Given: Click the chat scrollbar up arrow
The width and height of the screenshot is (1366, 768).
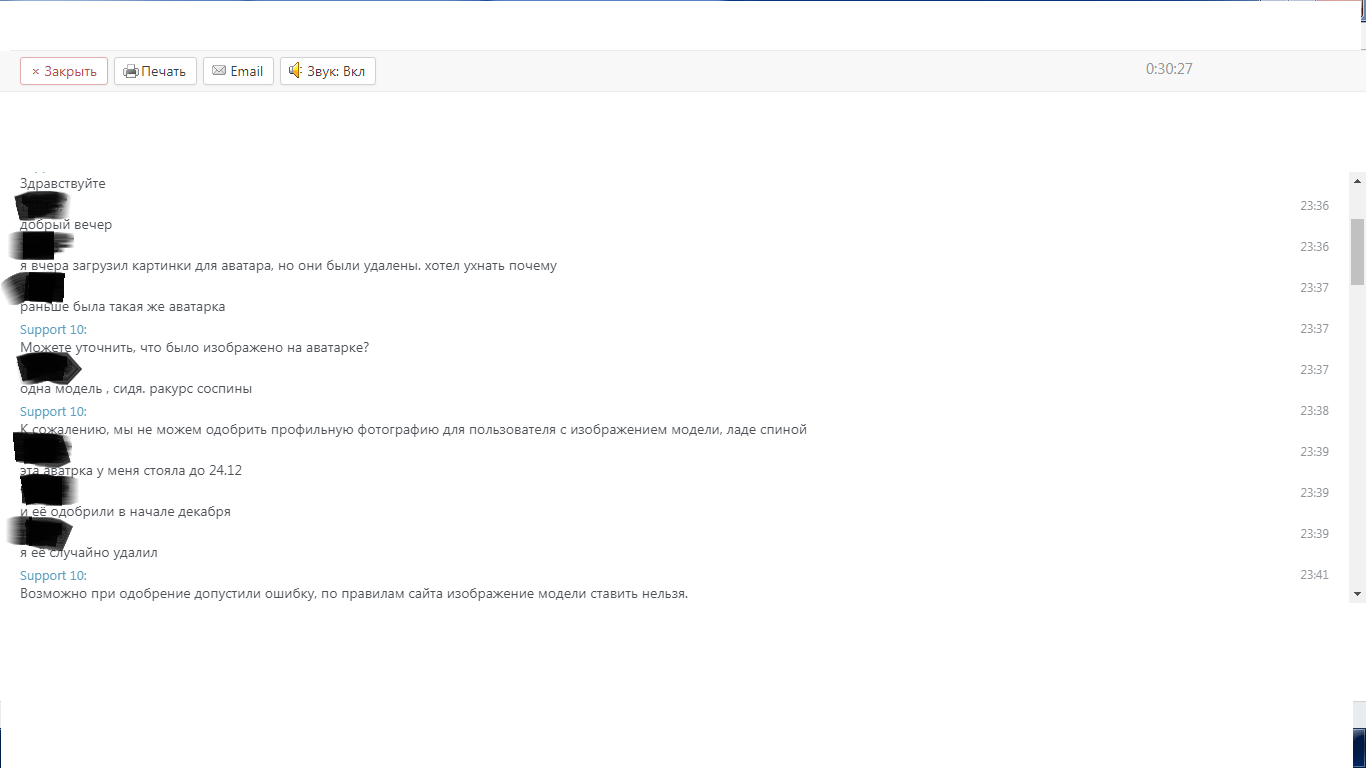Looking at the screenshot, I should (x=1357, y=181).
